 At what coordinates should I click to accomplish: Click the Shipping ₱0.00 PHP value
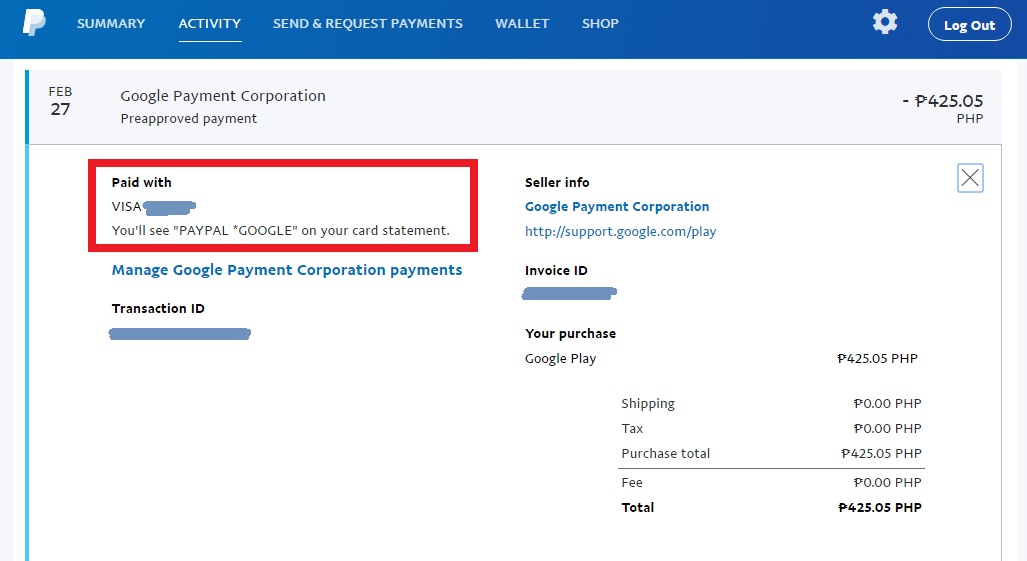tap(887, 403)
